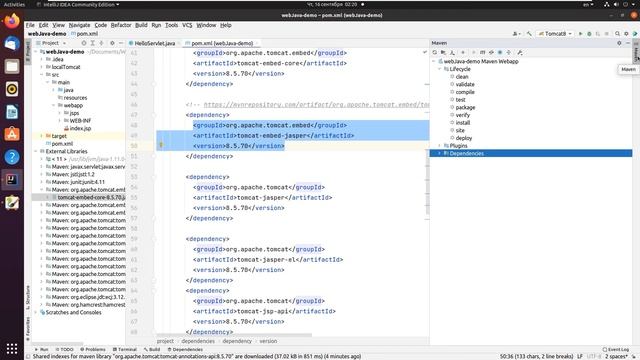Hide the Maven tool window

[x=628, y=43]
